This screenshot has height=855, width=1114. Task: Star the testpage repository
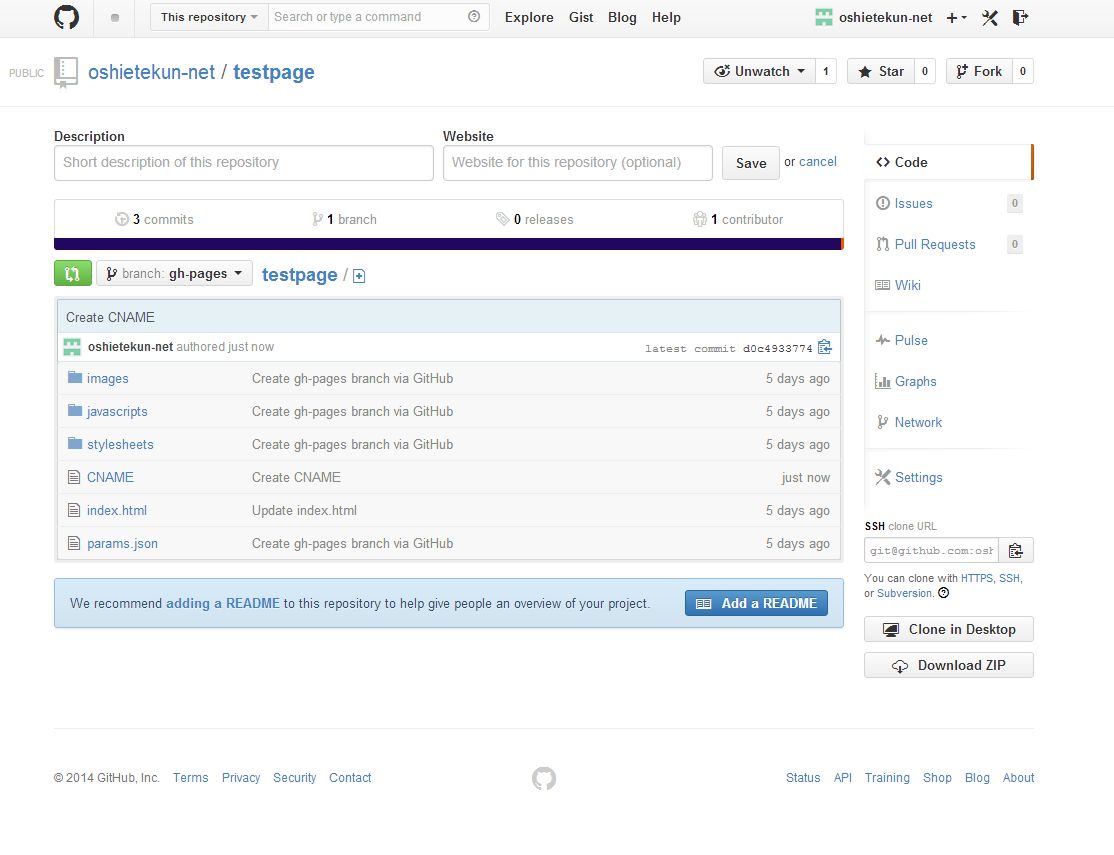pos(881,71)
